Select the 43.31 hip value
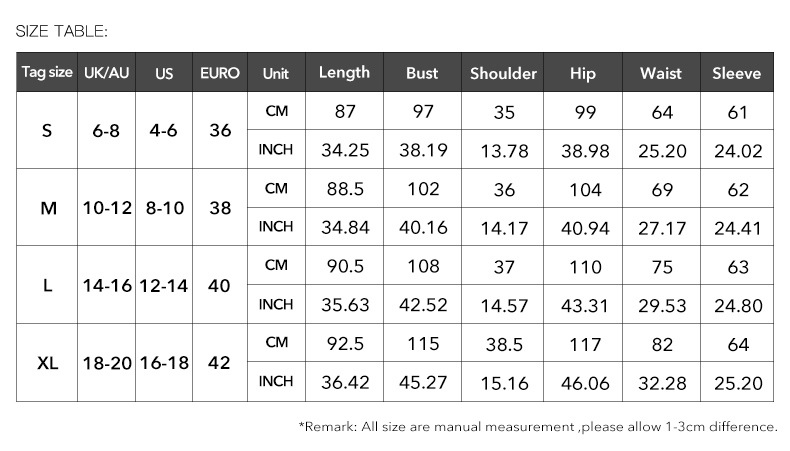The image size is (790, 451). [x=582, y=305]
